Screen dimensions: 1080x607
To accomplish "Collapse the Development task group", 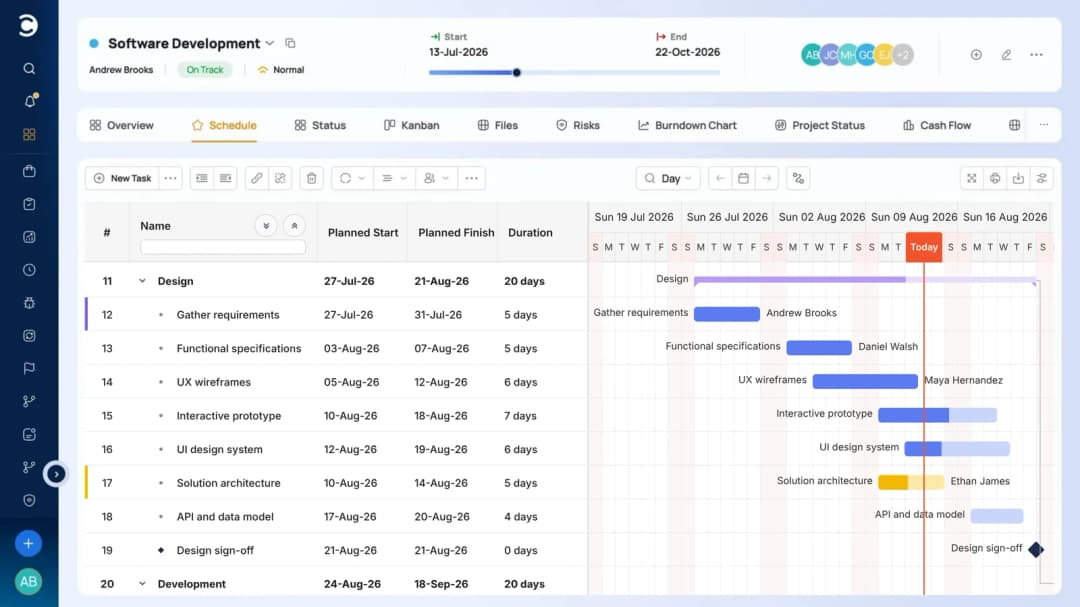I will [x=142, y=584].
